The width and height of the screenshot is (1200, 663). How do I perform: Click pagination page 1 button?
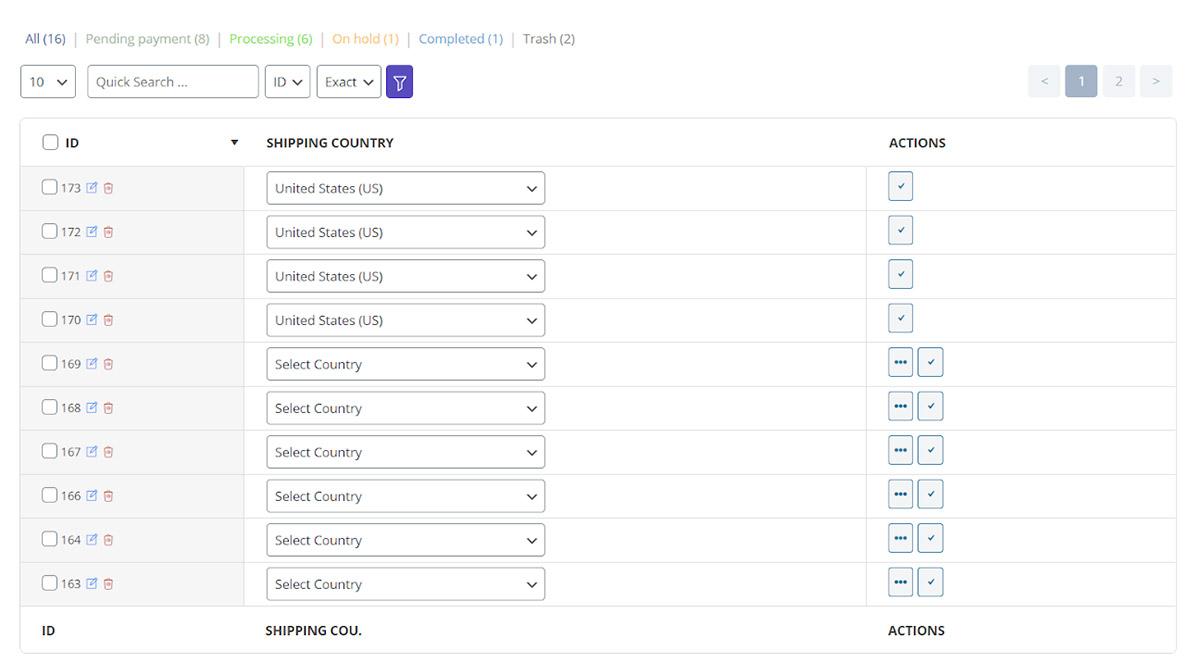(1081, 81)
